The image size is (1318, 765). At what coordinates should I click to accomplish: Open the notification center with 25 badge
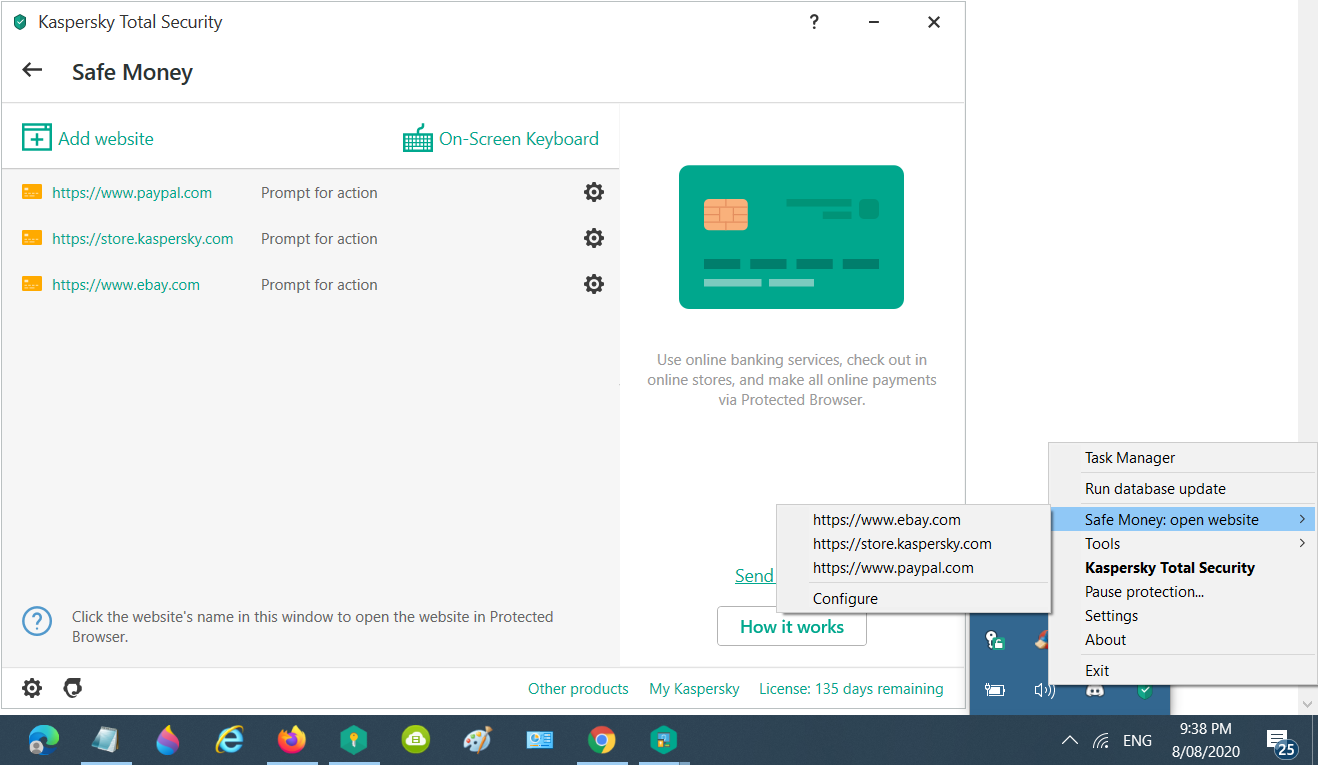[x=1281, y=743]
